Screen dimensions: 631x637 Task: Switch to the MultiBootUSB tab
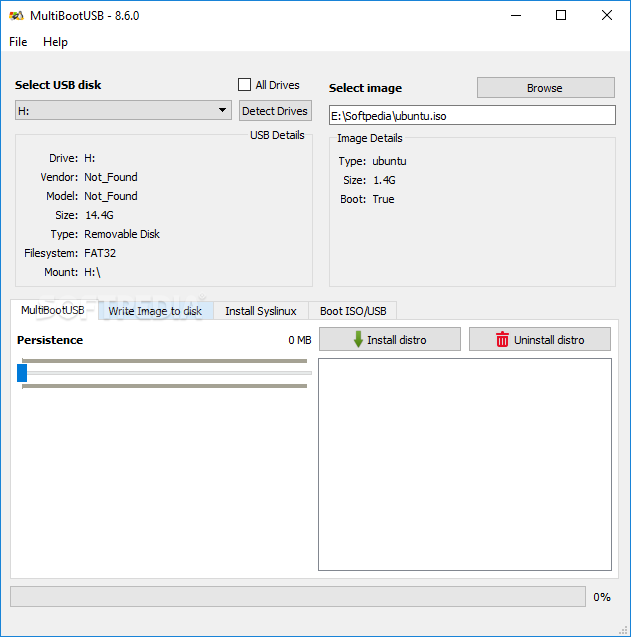(x=53, y=310)
